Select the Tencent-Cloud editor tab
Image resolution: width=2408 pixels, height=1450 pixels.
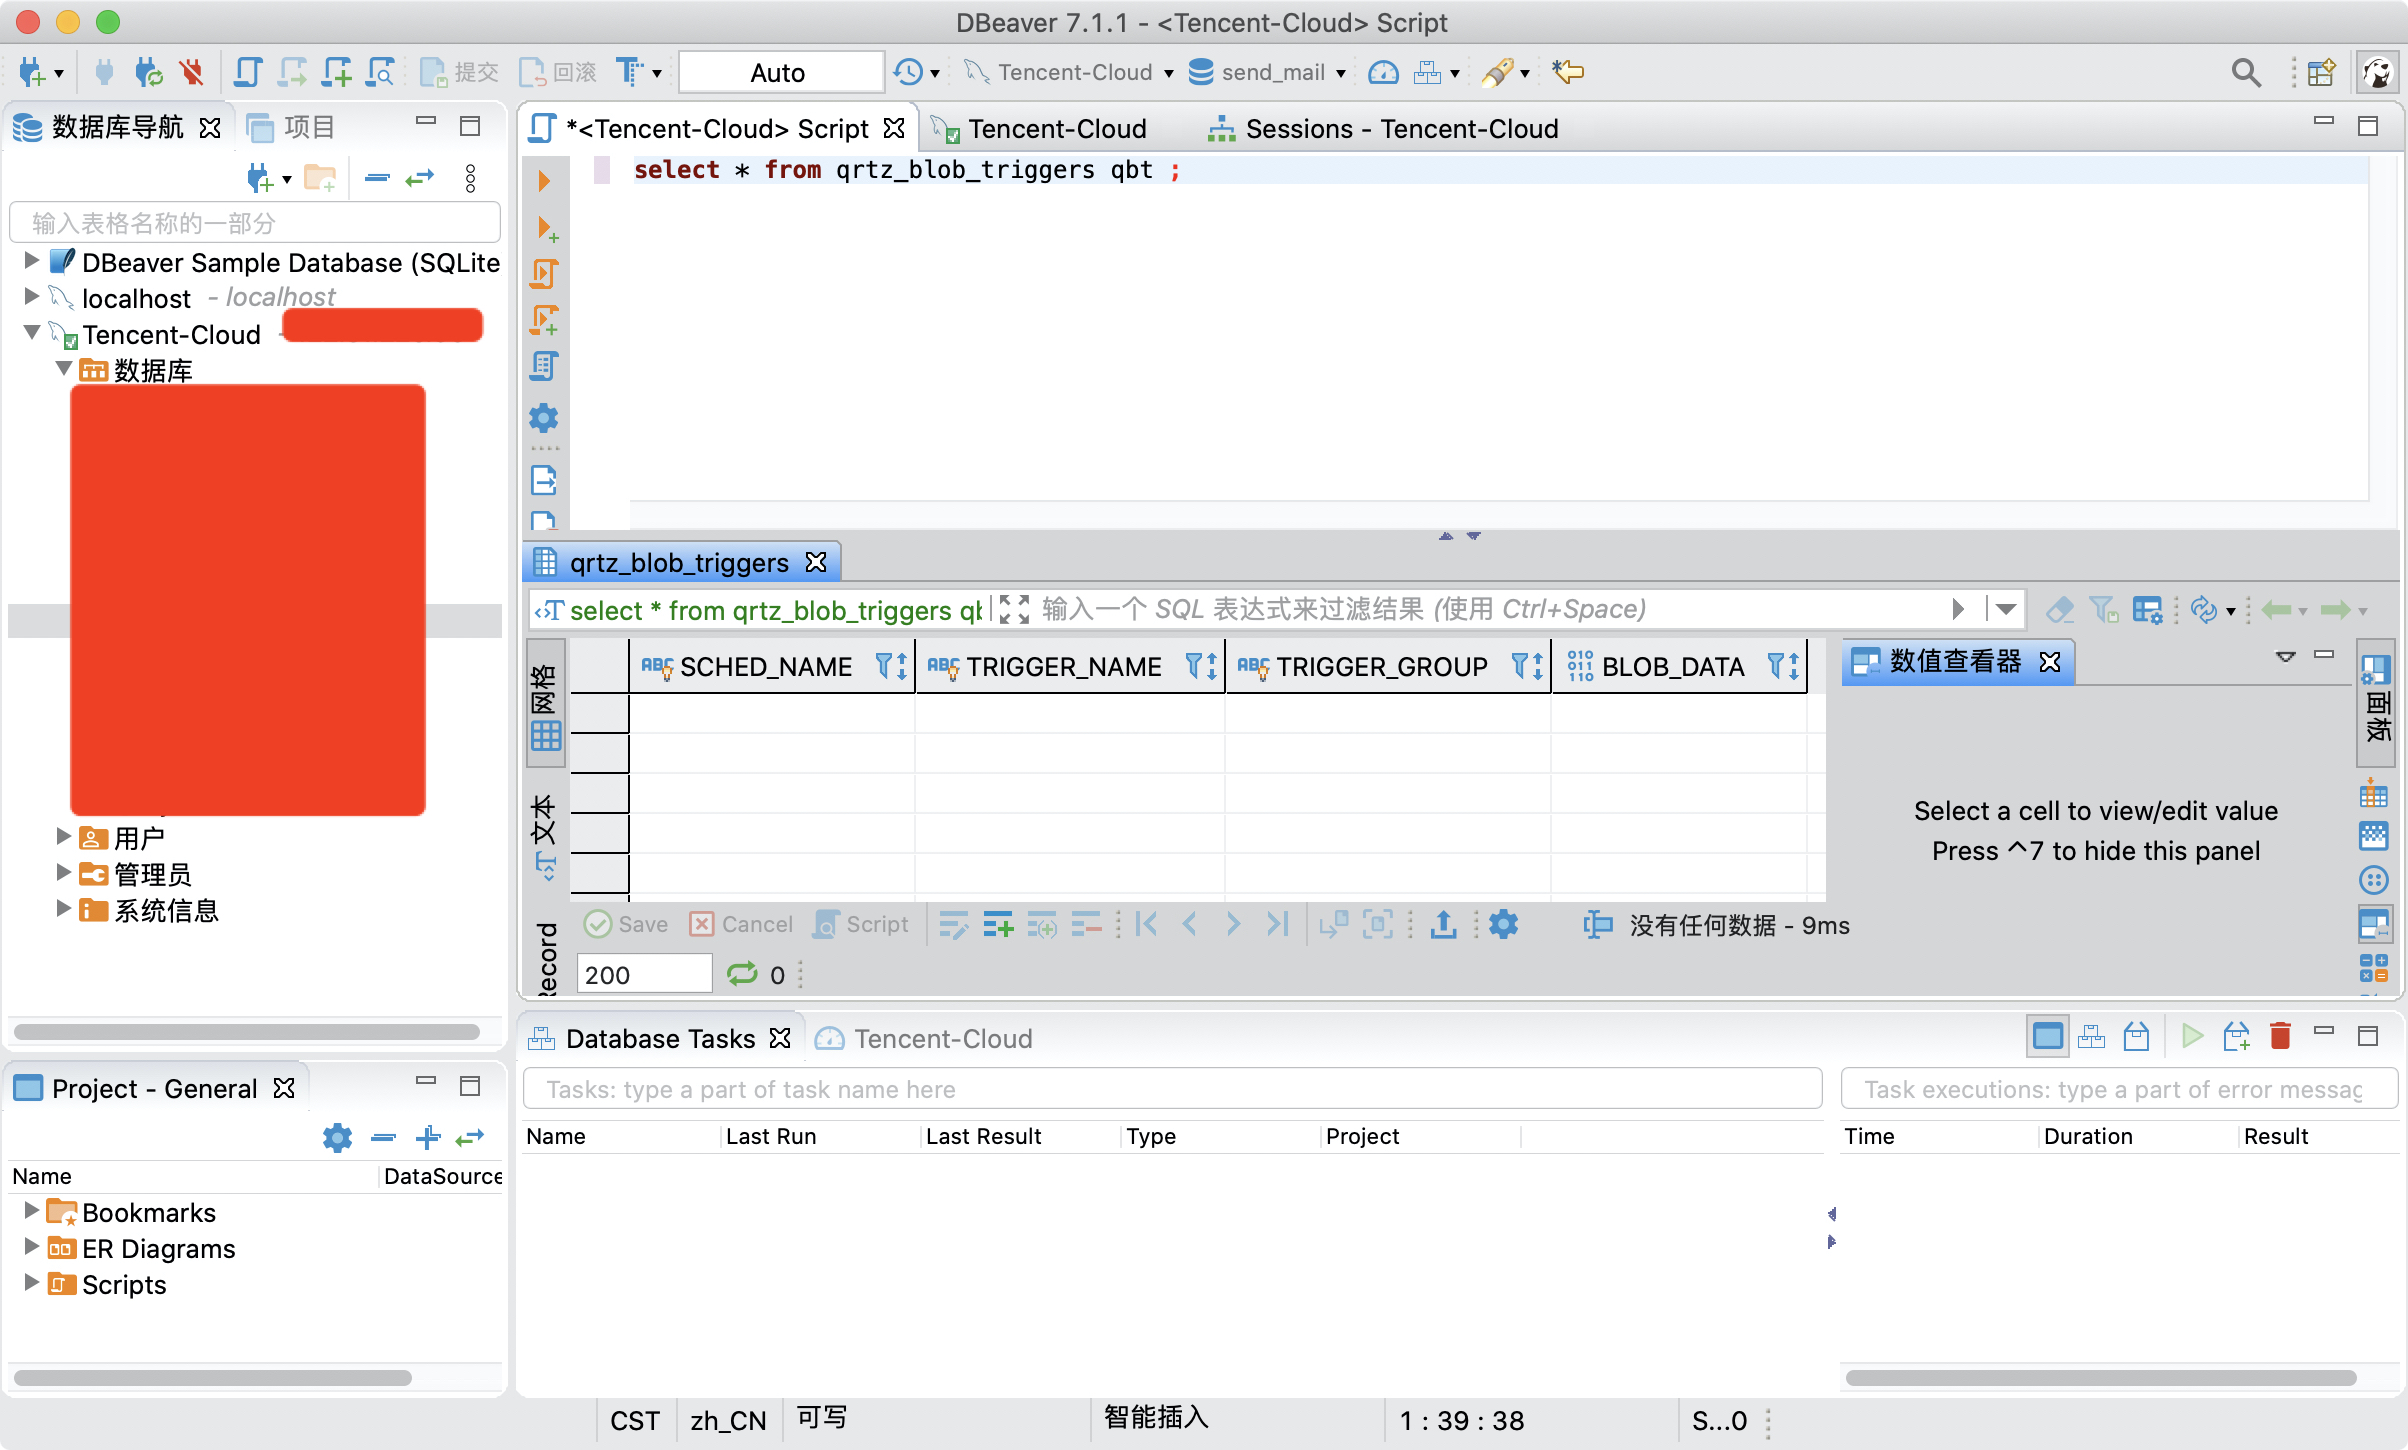click(1040, 129)
